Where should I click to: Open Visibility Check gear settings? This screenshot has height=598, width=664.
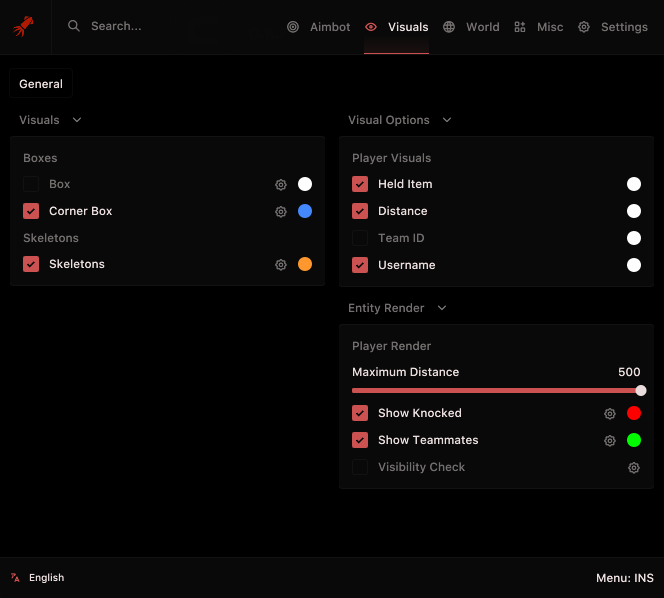click(x=634, y=468)
